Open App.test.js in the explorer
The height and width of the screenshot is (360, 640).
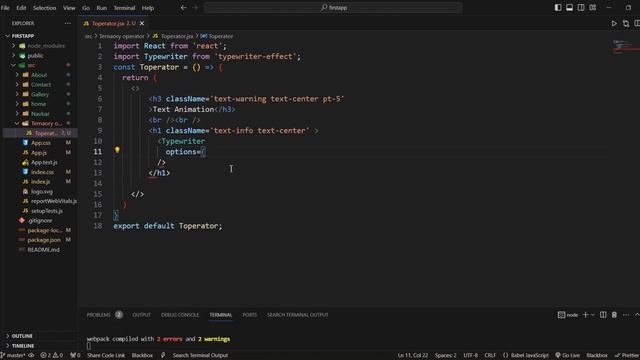44,162
